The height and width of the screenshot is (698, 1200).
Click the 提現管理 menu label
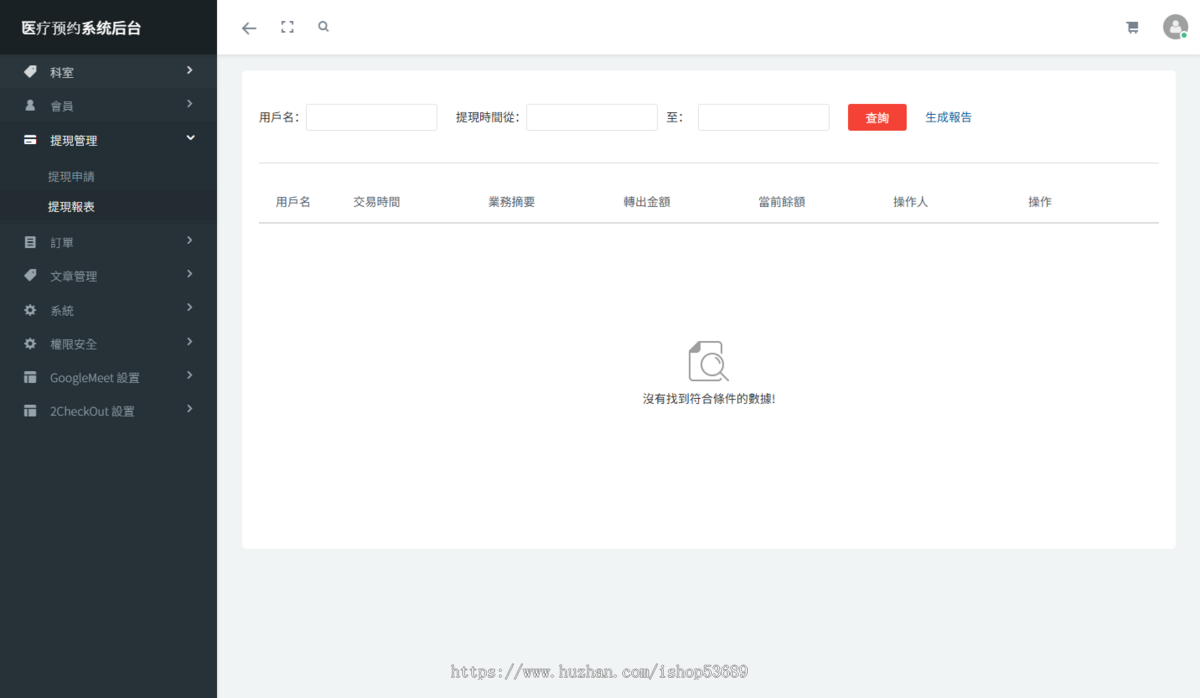pyautogui.click(x=74, y=141)
